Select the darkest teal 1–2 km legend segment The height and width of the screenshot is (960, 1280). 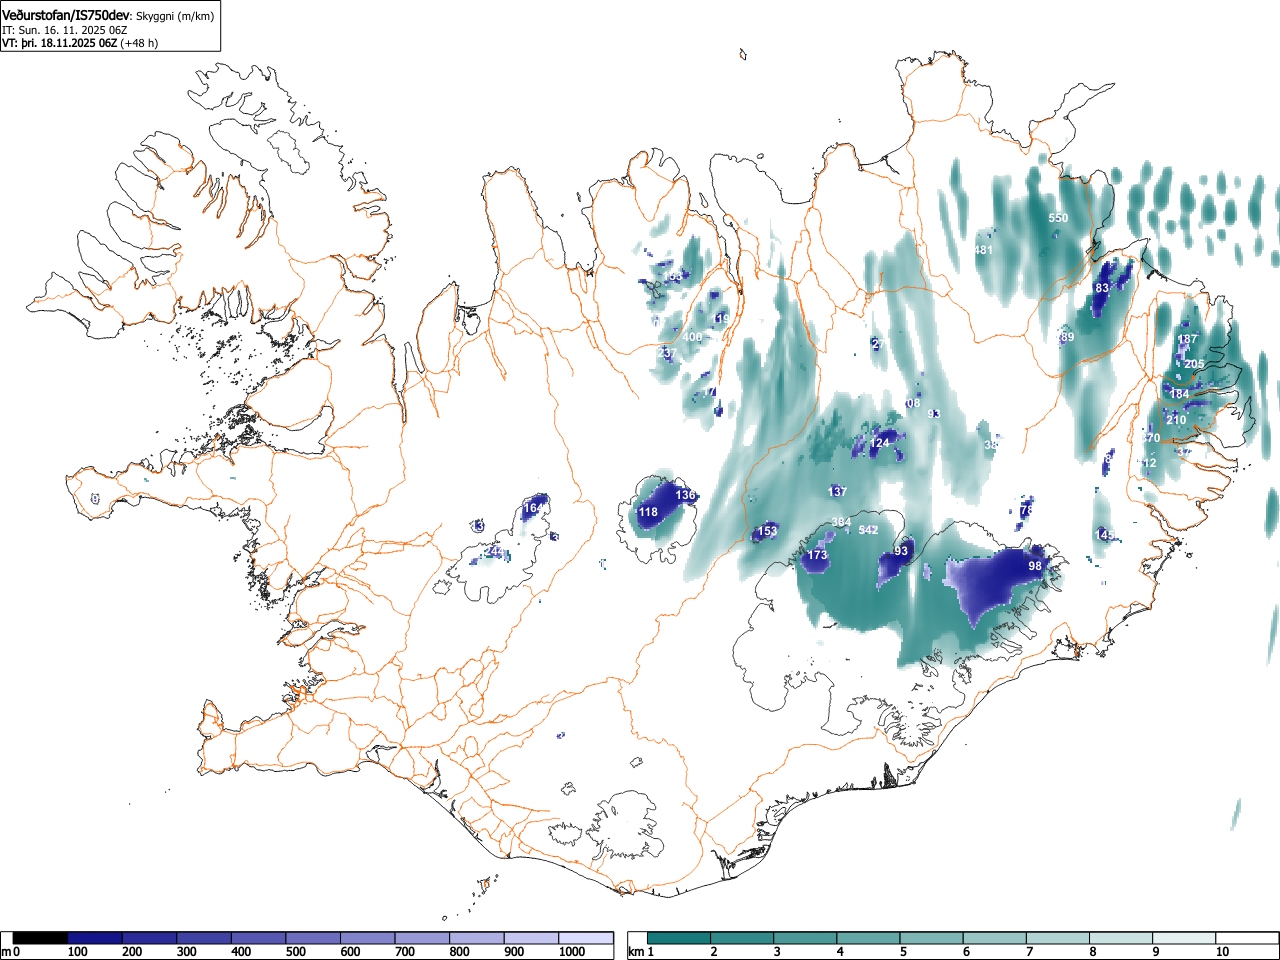click(679, 938)
